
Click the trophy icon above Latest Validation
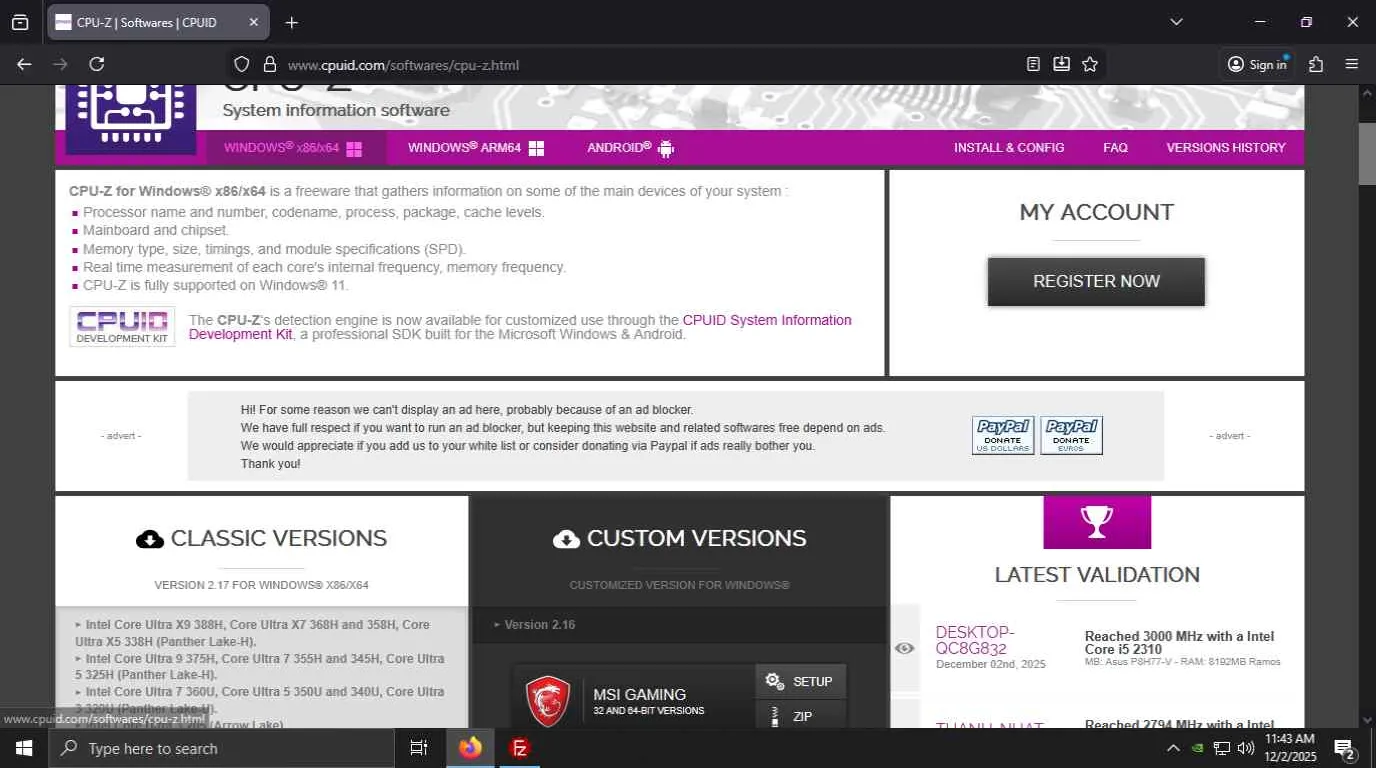pyautogui.click(x=1097, y=522)
